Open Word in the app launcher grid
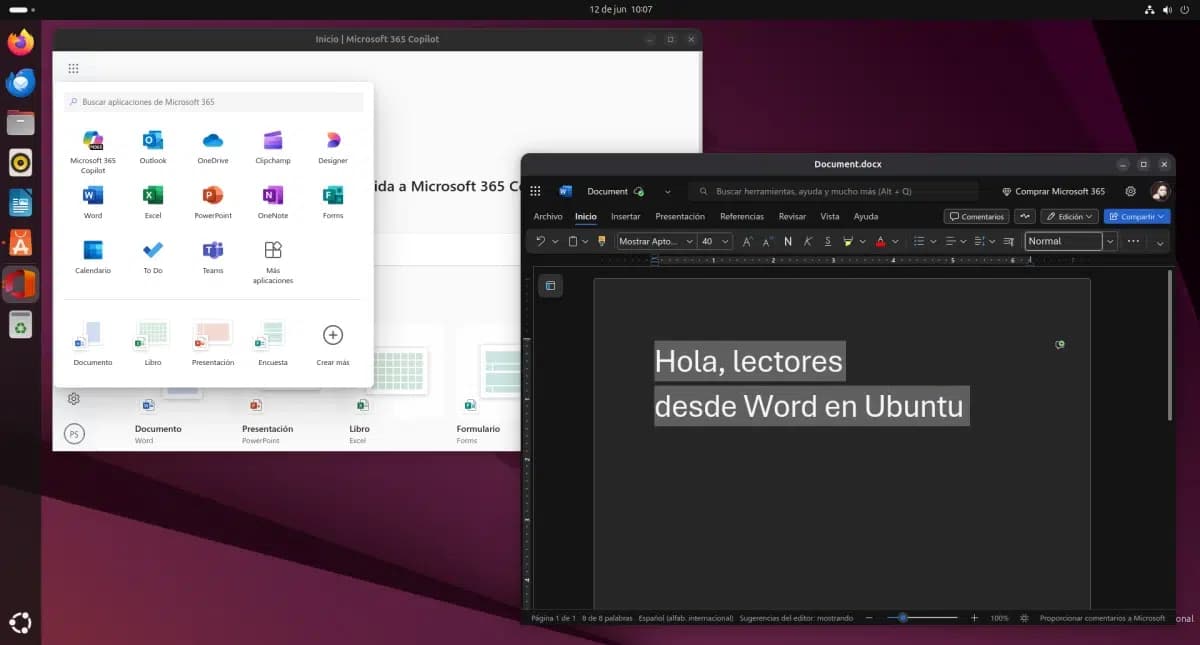Viewport: 1200px width, 645px height. point(93,201)
